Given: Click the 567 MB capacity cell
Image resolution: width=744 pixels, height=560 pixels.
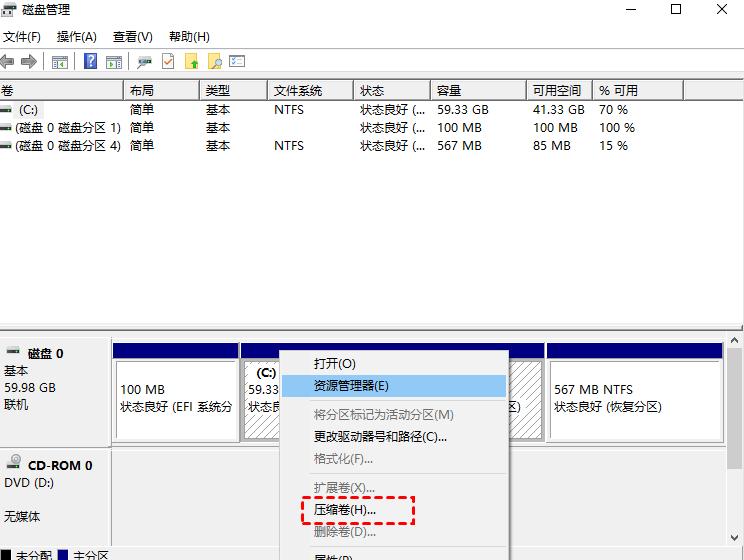Looking at the screenshot, I should (x=459, y=146).
